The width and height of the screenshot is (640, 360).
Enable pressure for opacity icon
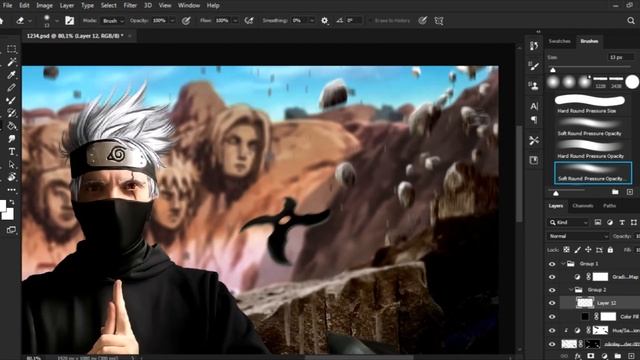186,20
